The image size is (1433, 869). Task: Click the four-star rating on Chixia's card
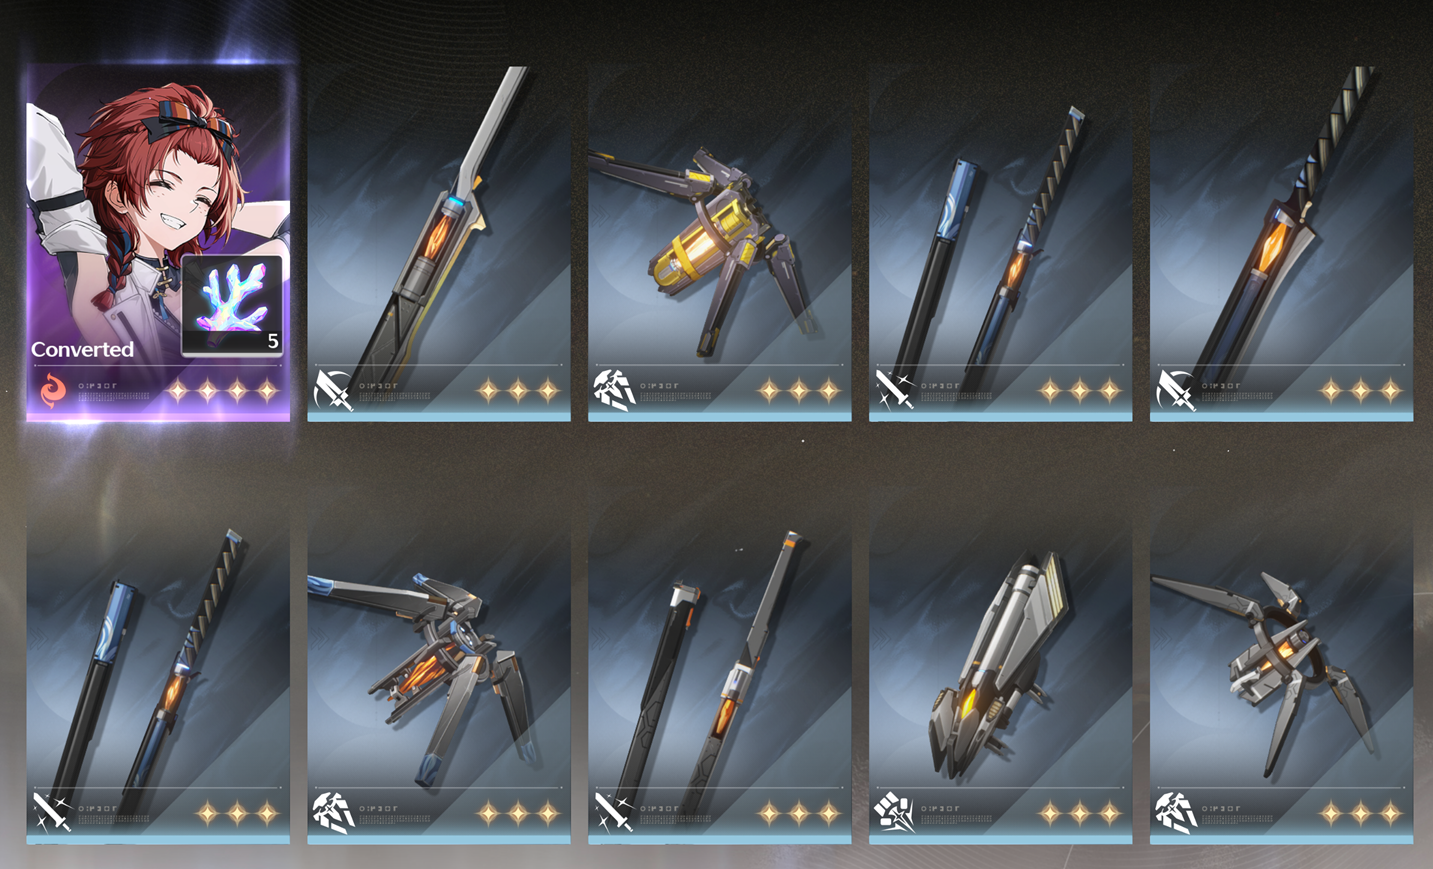click(x=222, y=391)
